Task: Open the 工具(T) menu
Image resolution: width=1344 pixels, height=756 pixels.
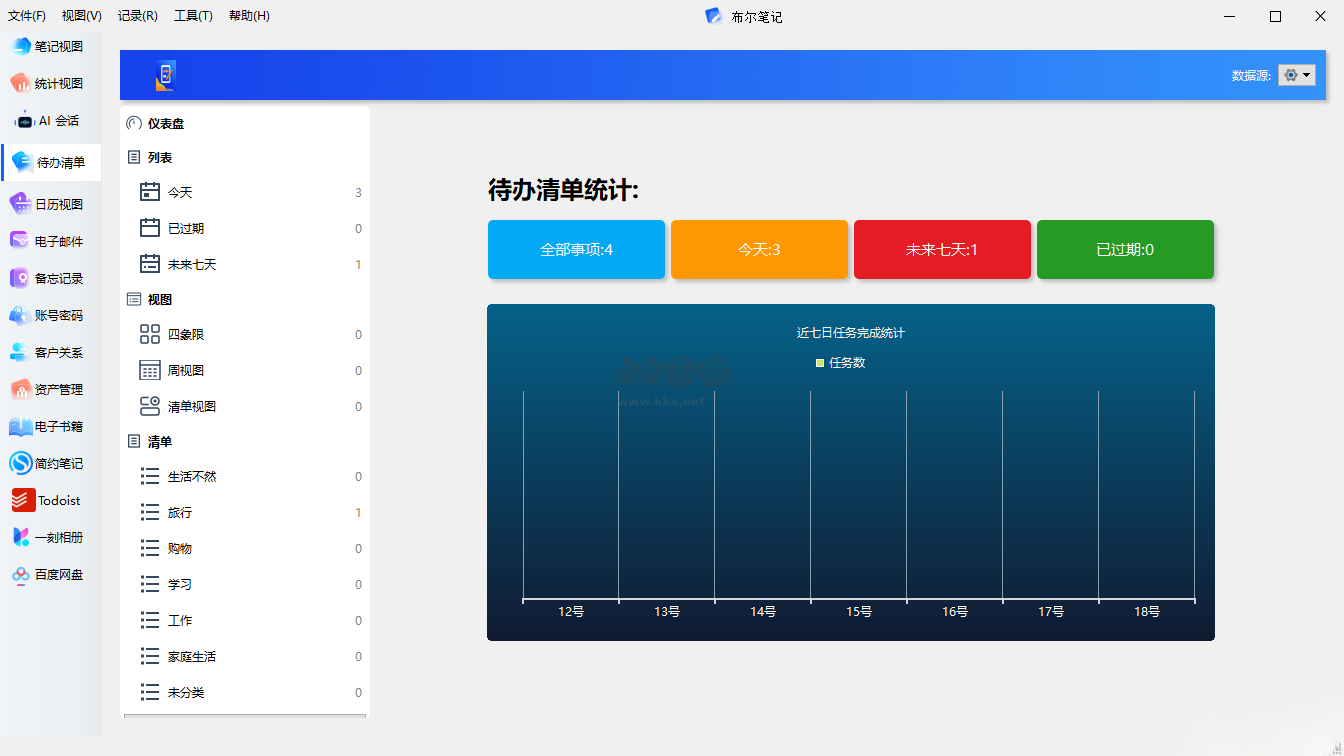Action: [x=193, y=16]
